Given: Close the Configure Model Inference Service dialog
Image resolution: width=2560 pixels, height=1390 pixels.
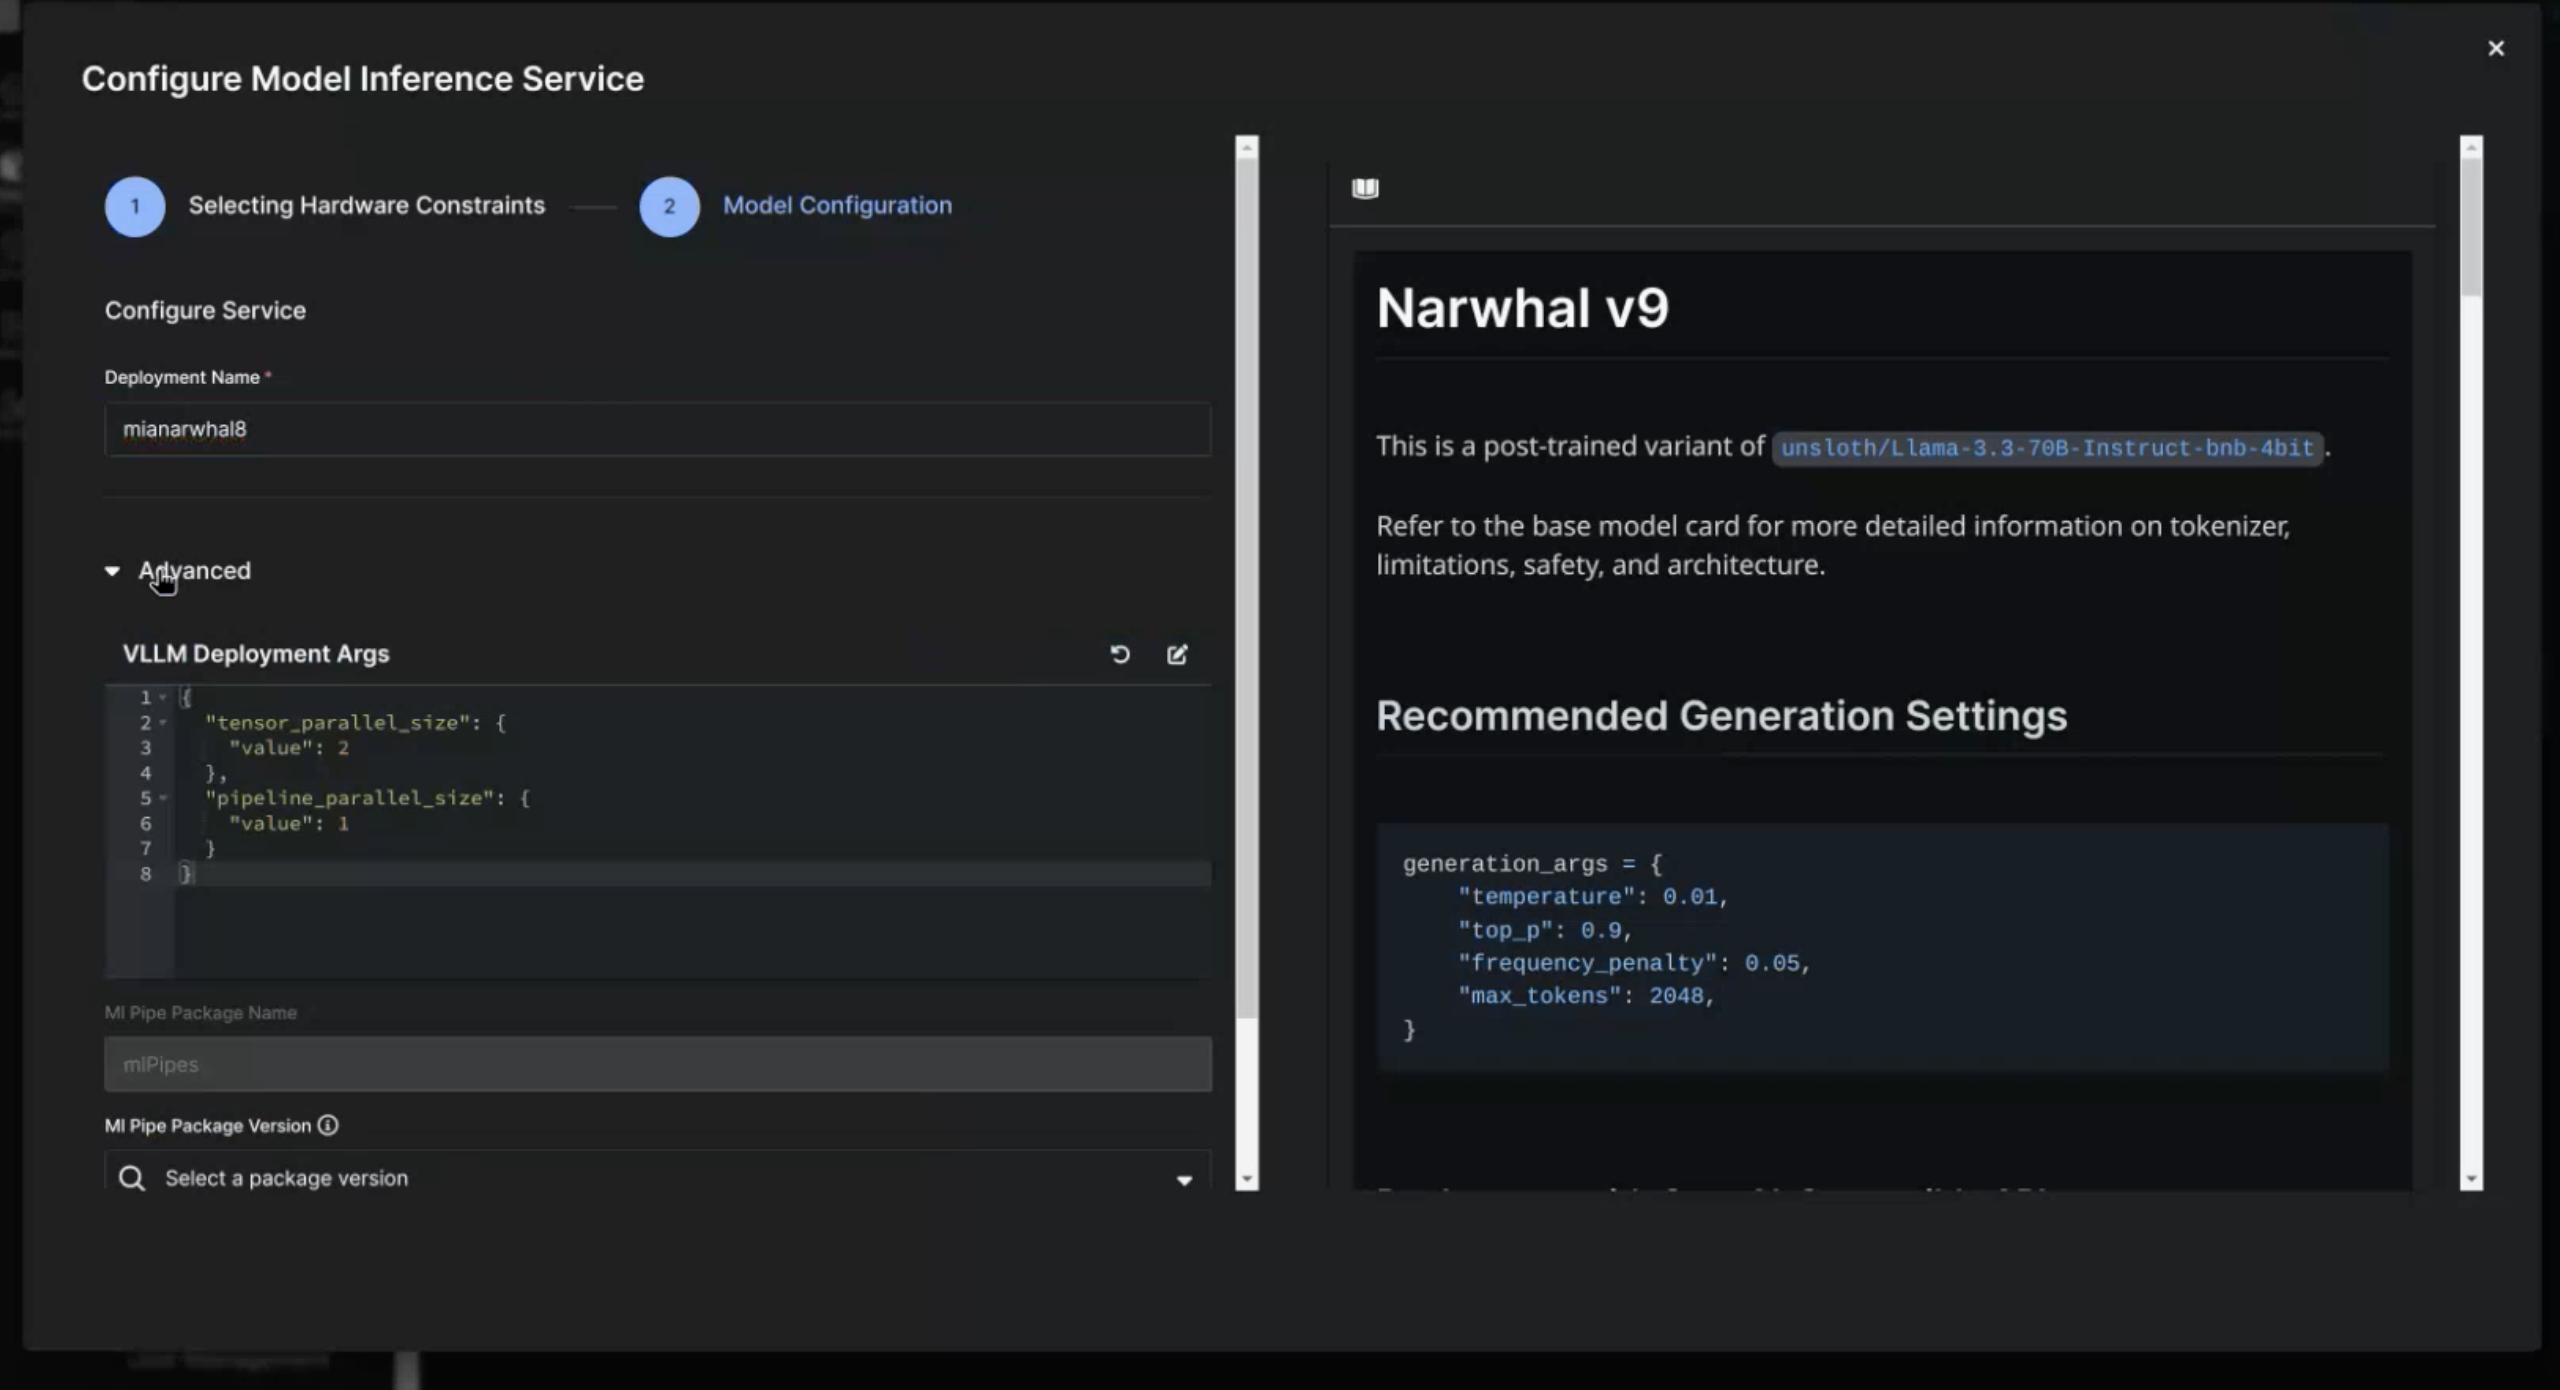Looking at the screenshot, I should point(2496,48).
